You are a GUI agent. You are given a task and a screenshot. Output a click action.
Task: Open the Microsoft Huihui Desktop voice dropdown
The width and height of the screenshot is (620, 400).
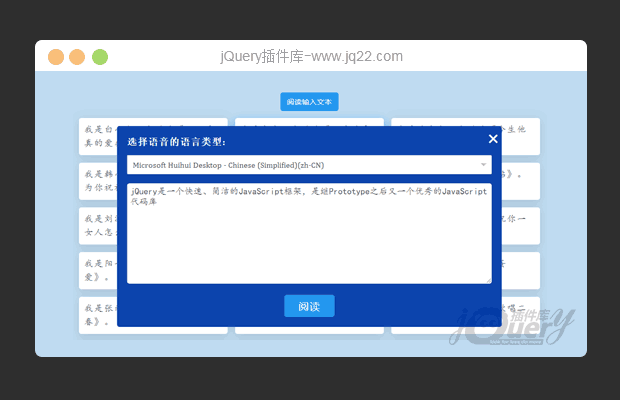point(309,165)
